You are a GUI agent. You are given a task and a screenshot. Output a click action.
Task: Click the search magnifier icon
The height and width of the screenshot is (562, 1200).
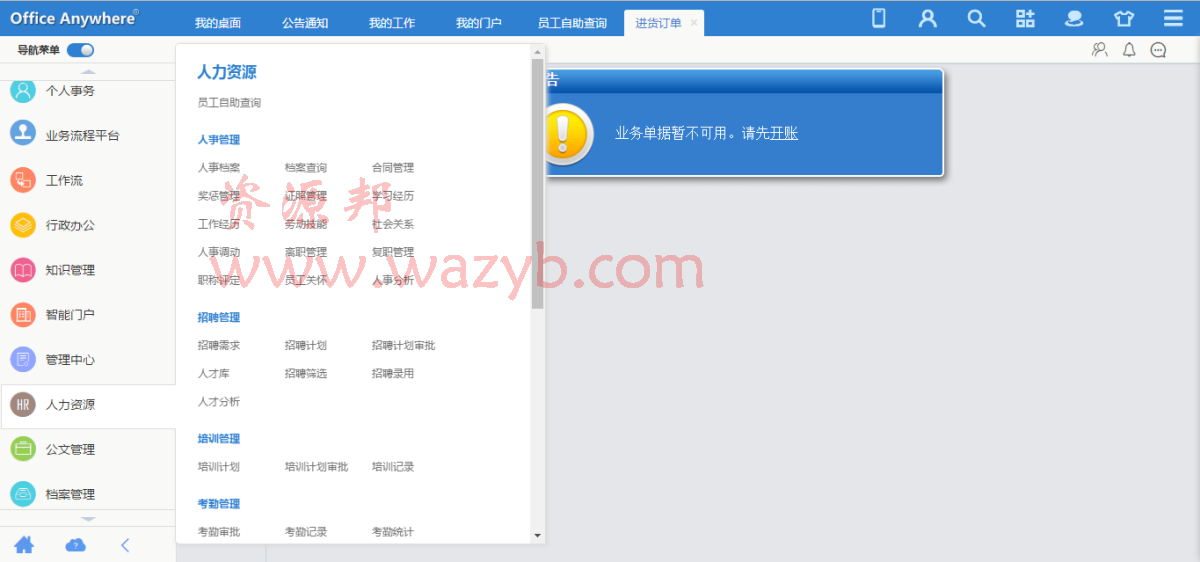point(977,18)
